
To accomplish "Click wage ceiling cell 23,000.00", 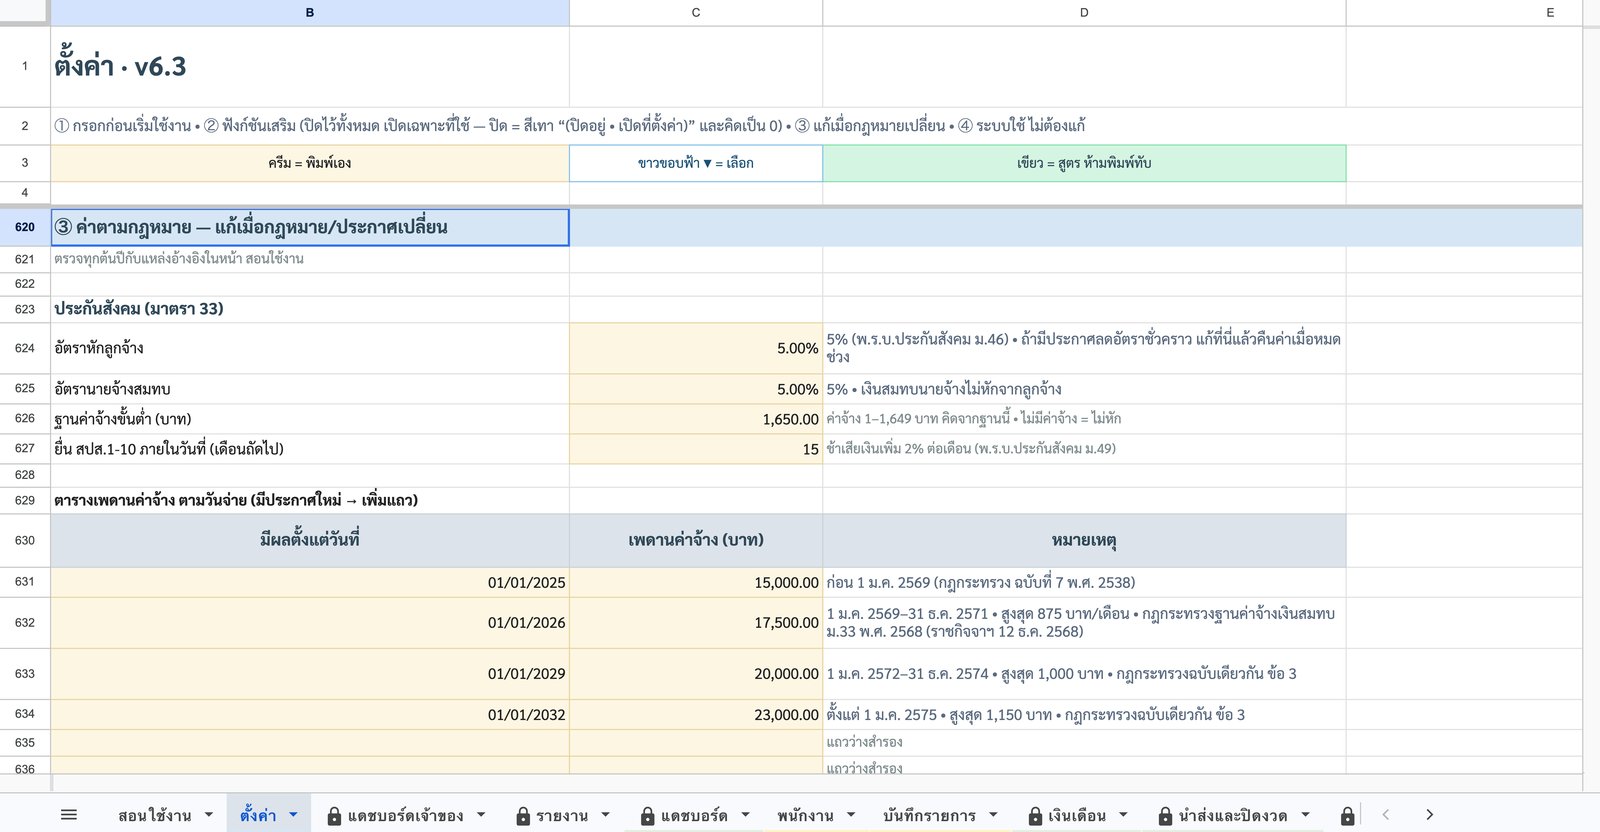I will click(696, 715).
